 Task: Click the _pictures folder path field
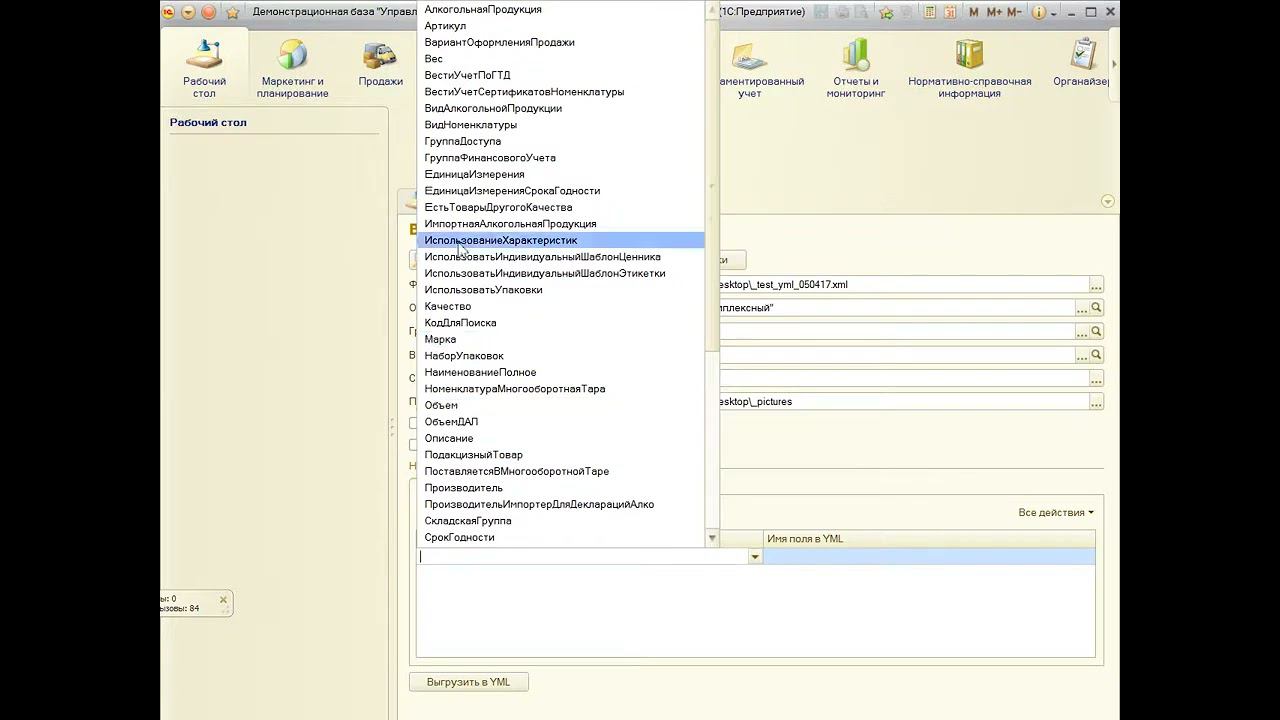click(903, 402)
